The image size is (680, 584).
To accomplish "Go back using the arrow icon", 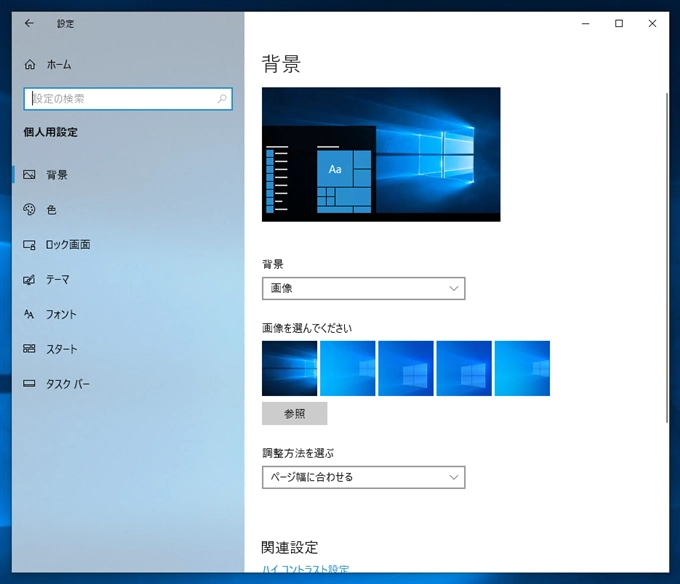I will (x=29, y=23).
